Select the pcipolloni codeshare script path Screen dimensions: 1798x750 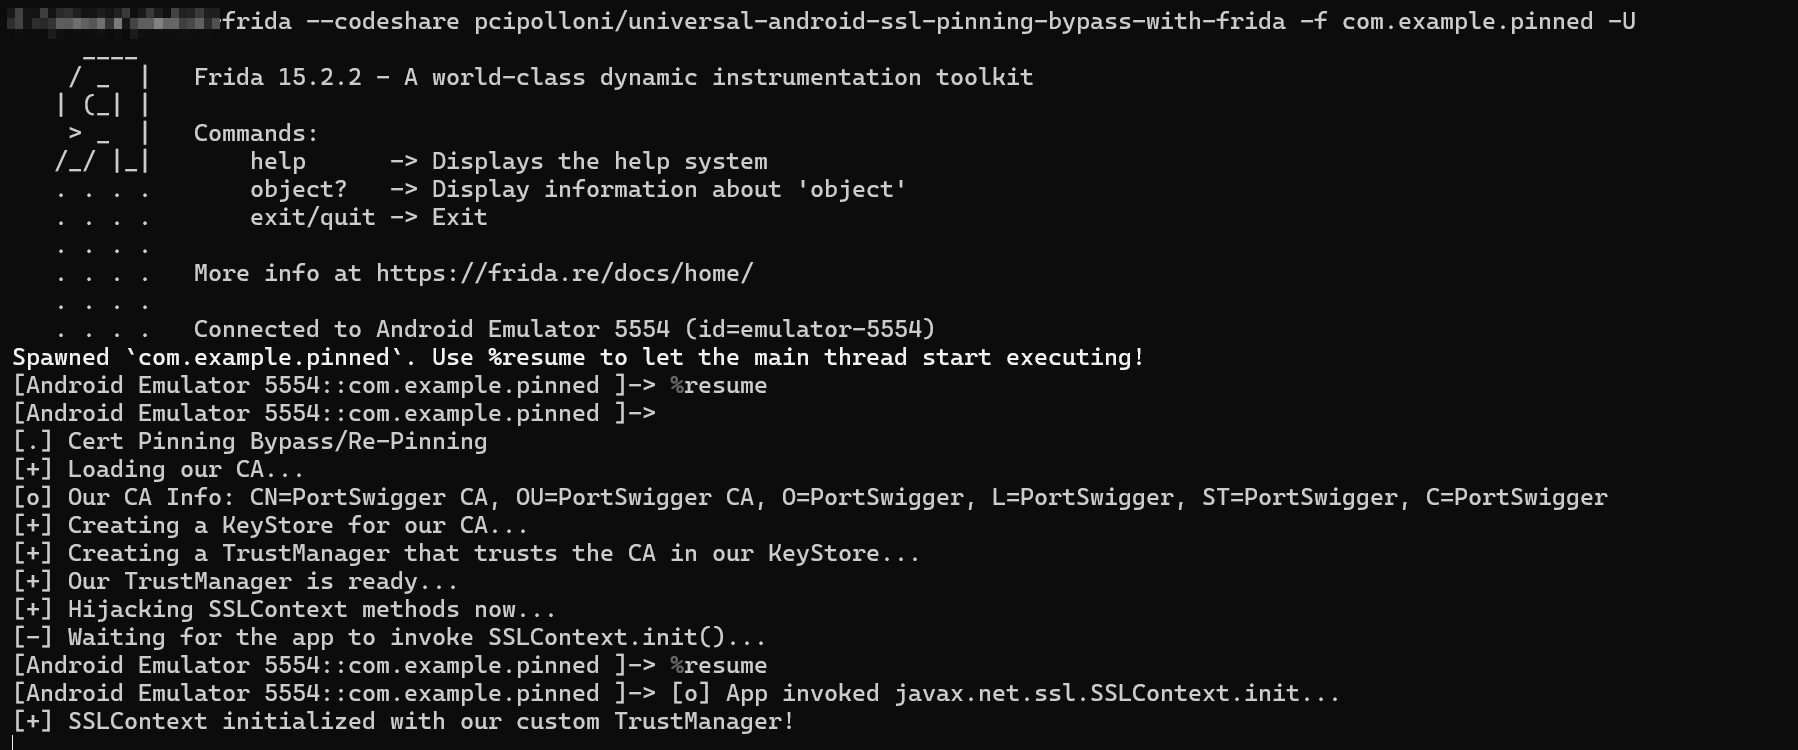[x=880, y=21]
